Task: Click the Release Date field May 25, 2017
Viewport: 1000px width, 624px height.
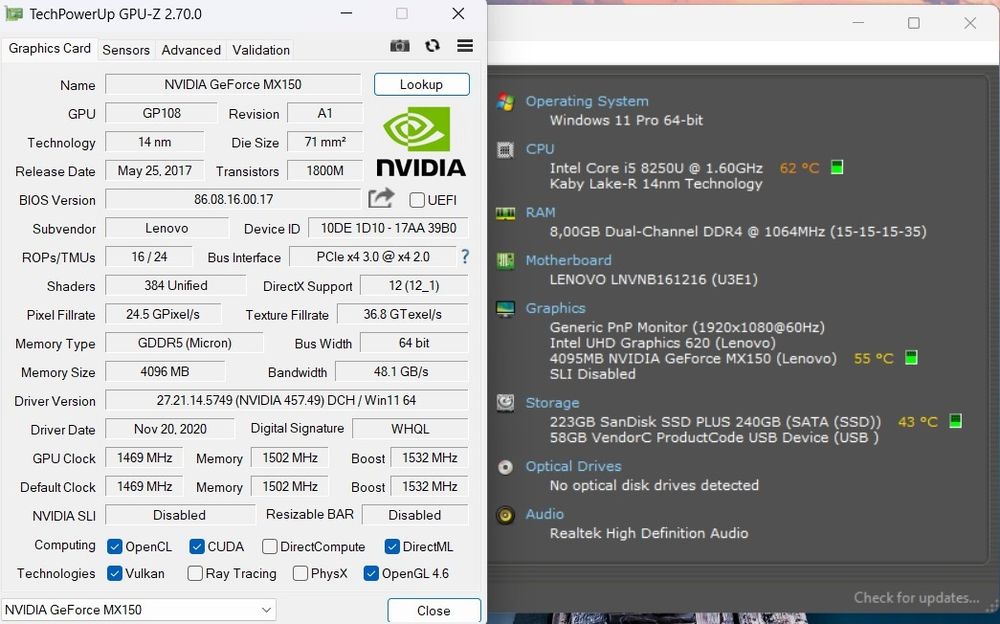Action: click(x=154, y=170)
